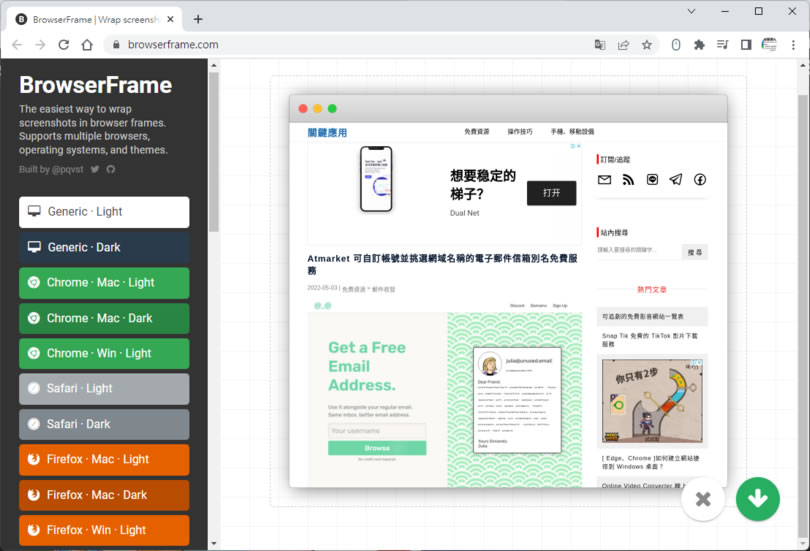810x551 pixels.
Task: Select the Generic · Dark frame
Action: click(x=104, y=247)
